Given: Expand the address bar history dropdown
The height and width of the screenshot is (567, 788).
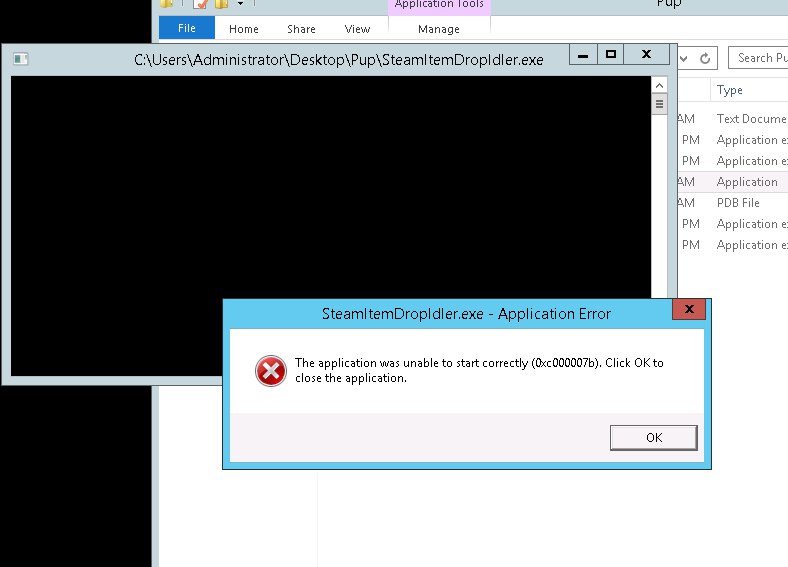Looking at the screenshot, I should pos(683,58).
